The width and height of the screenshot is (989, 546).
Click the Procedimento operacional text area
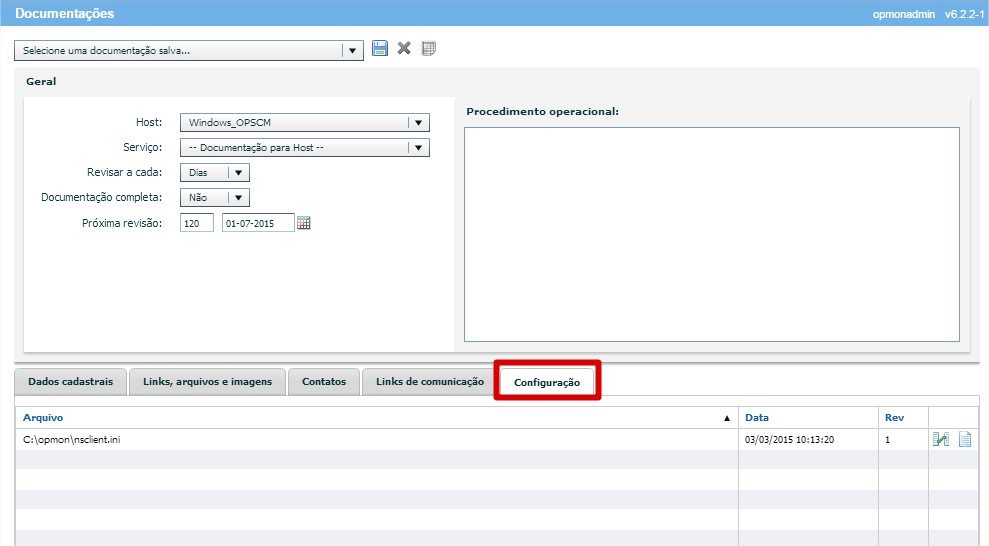[711, 234]
